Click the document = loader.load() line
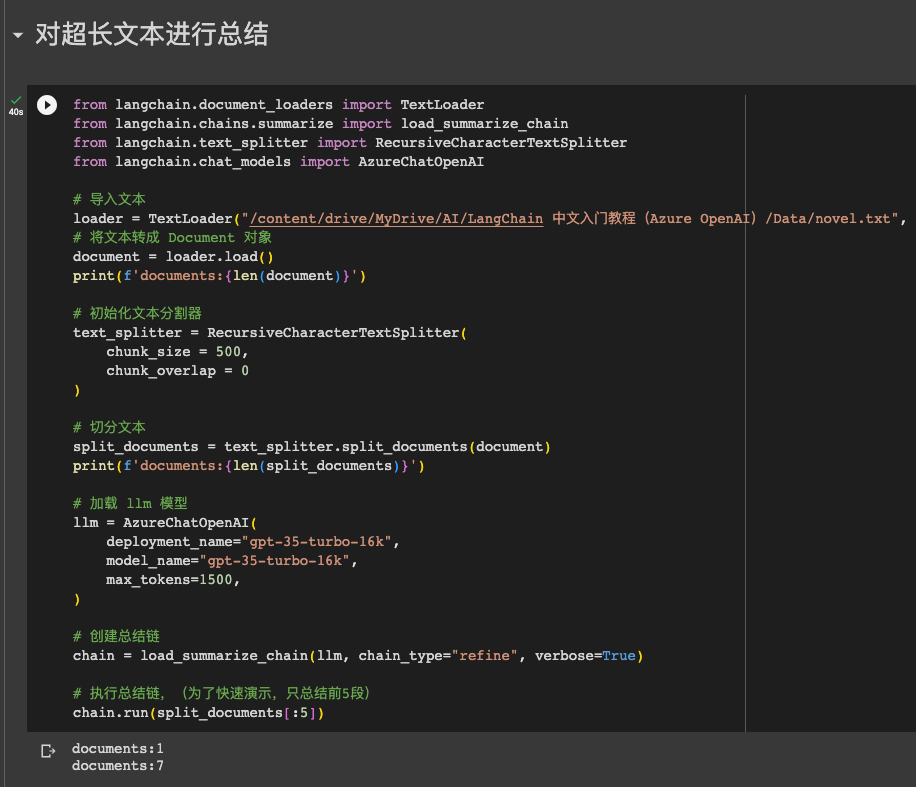 173,256
